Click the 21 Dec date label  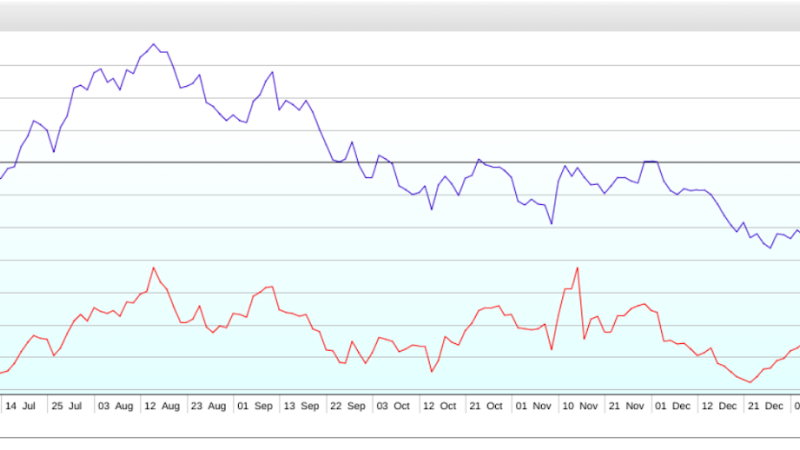point(765,407)
